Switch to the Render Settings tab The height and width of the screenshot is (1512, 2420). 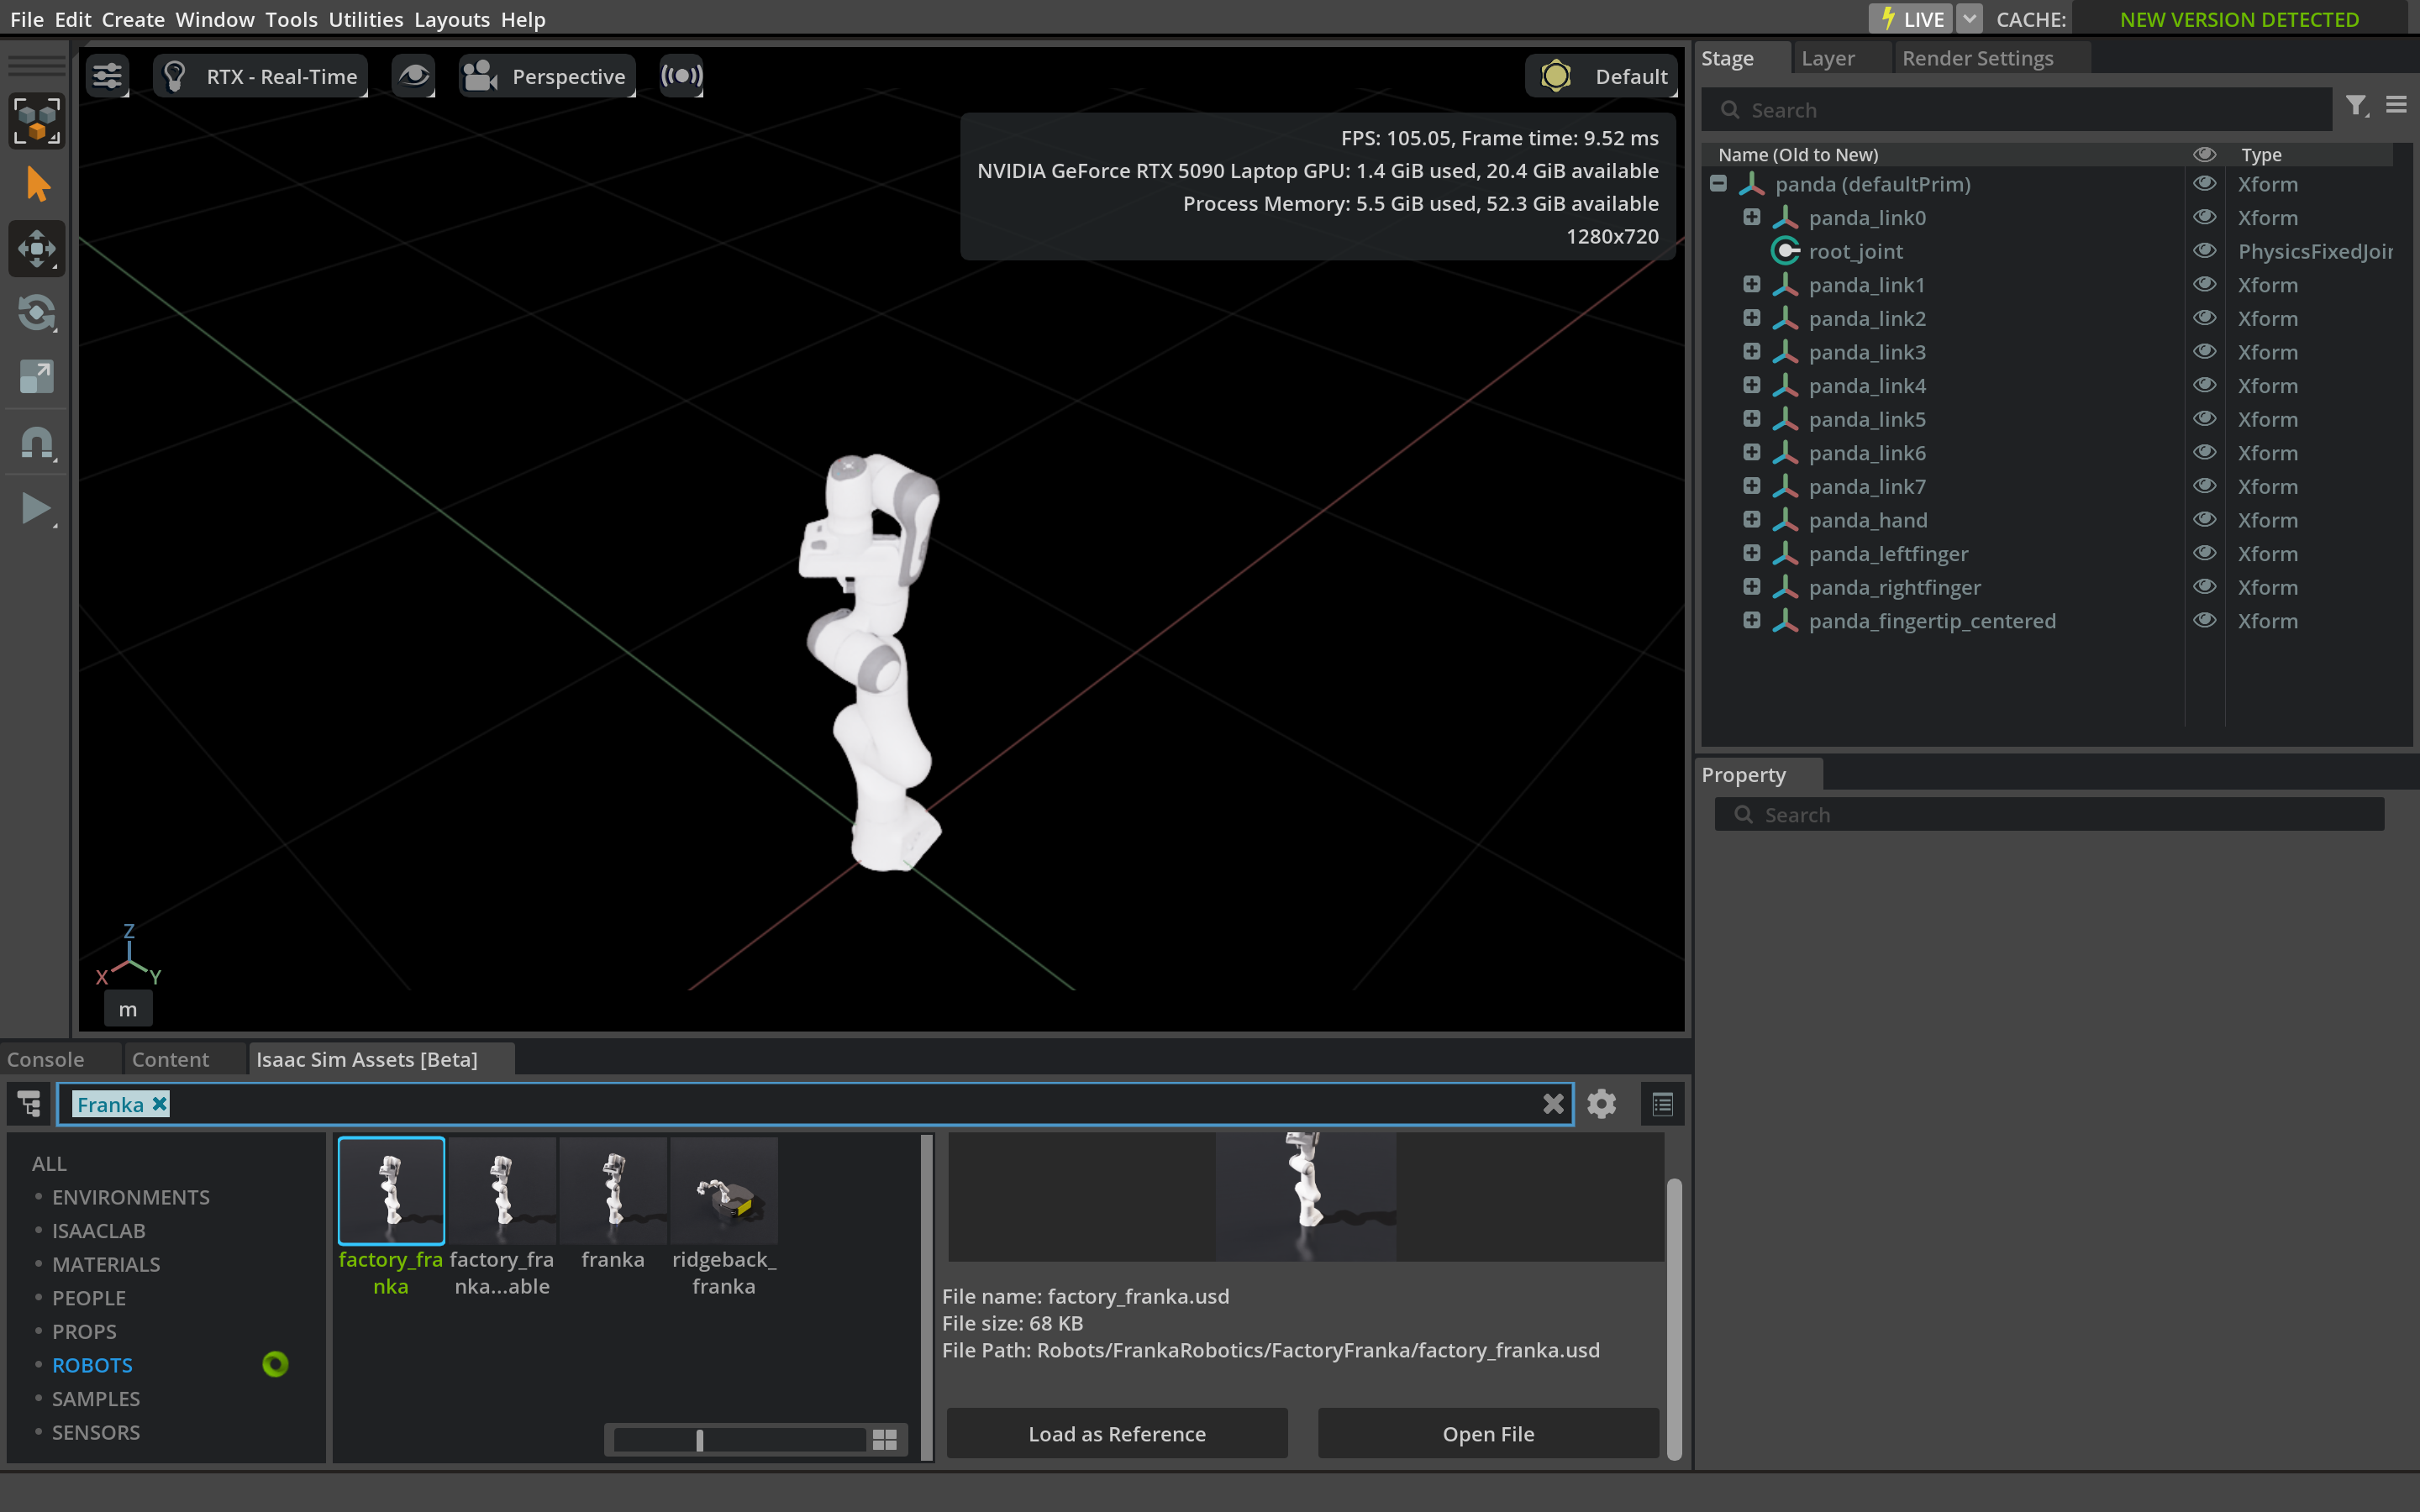point(1977,58)
